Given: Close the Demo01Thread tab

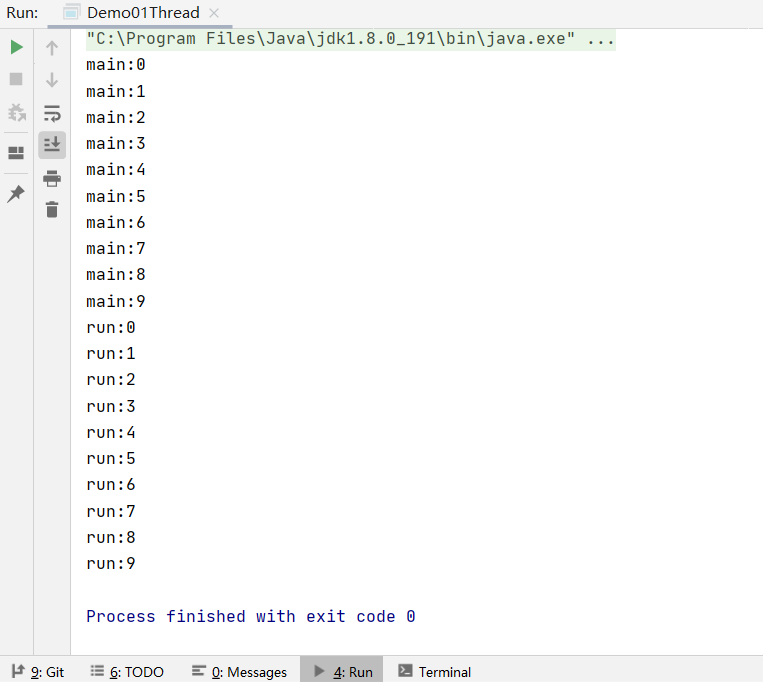Looking at the screenshot, I should point(214,13).
